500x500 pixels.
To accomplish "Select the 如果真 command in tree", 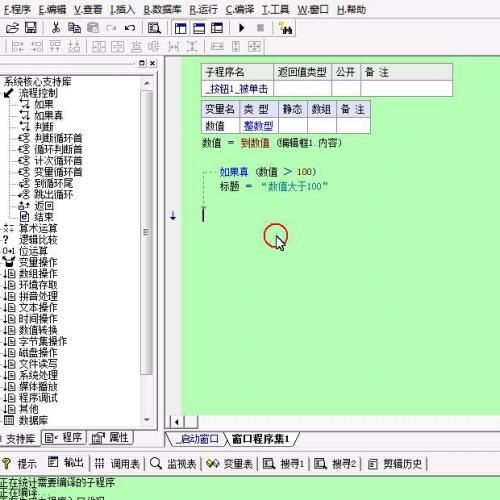I will [x=49, y=116].
